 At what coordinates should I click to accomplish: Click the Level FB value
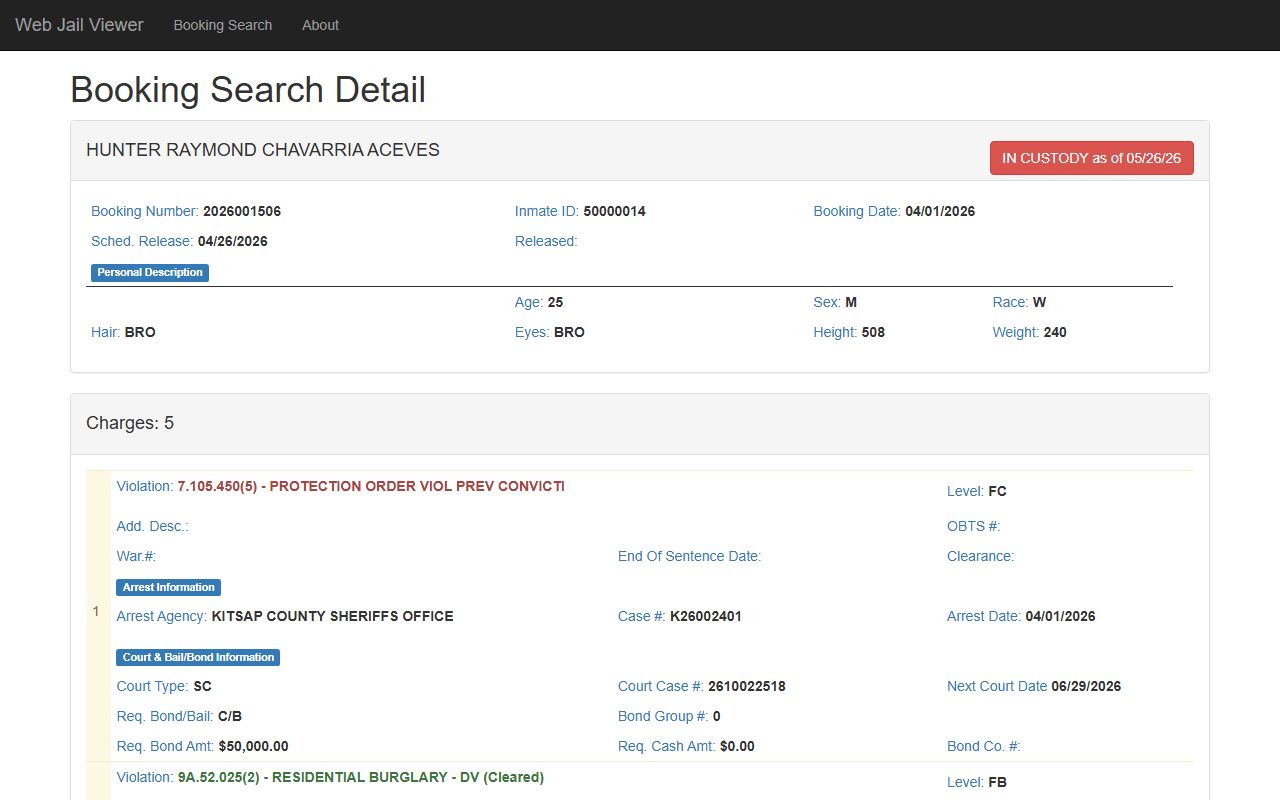(x=997, y=782)
